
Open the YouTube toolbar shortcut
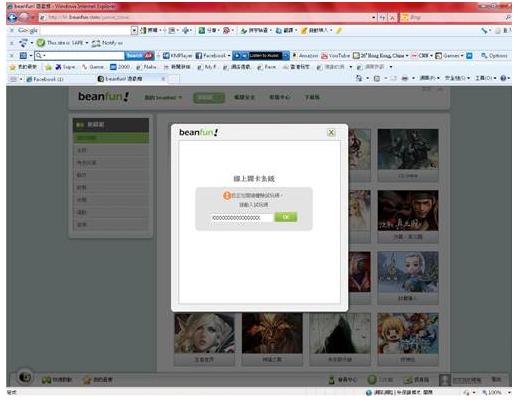click(x=336, y=56)
